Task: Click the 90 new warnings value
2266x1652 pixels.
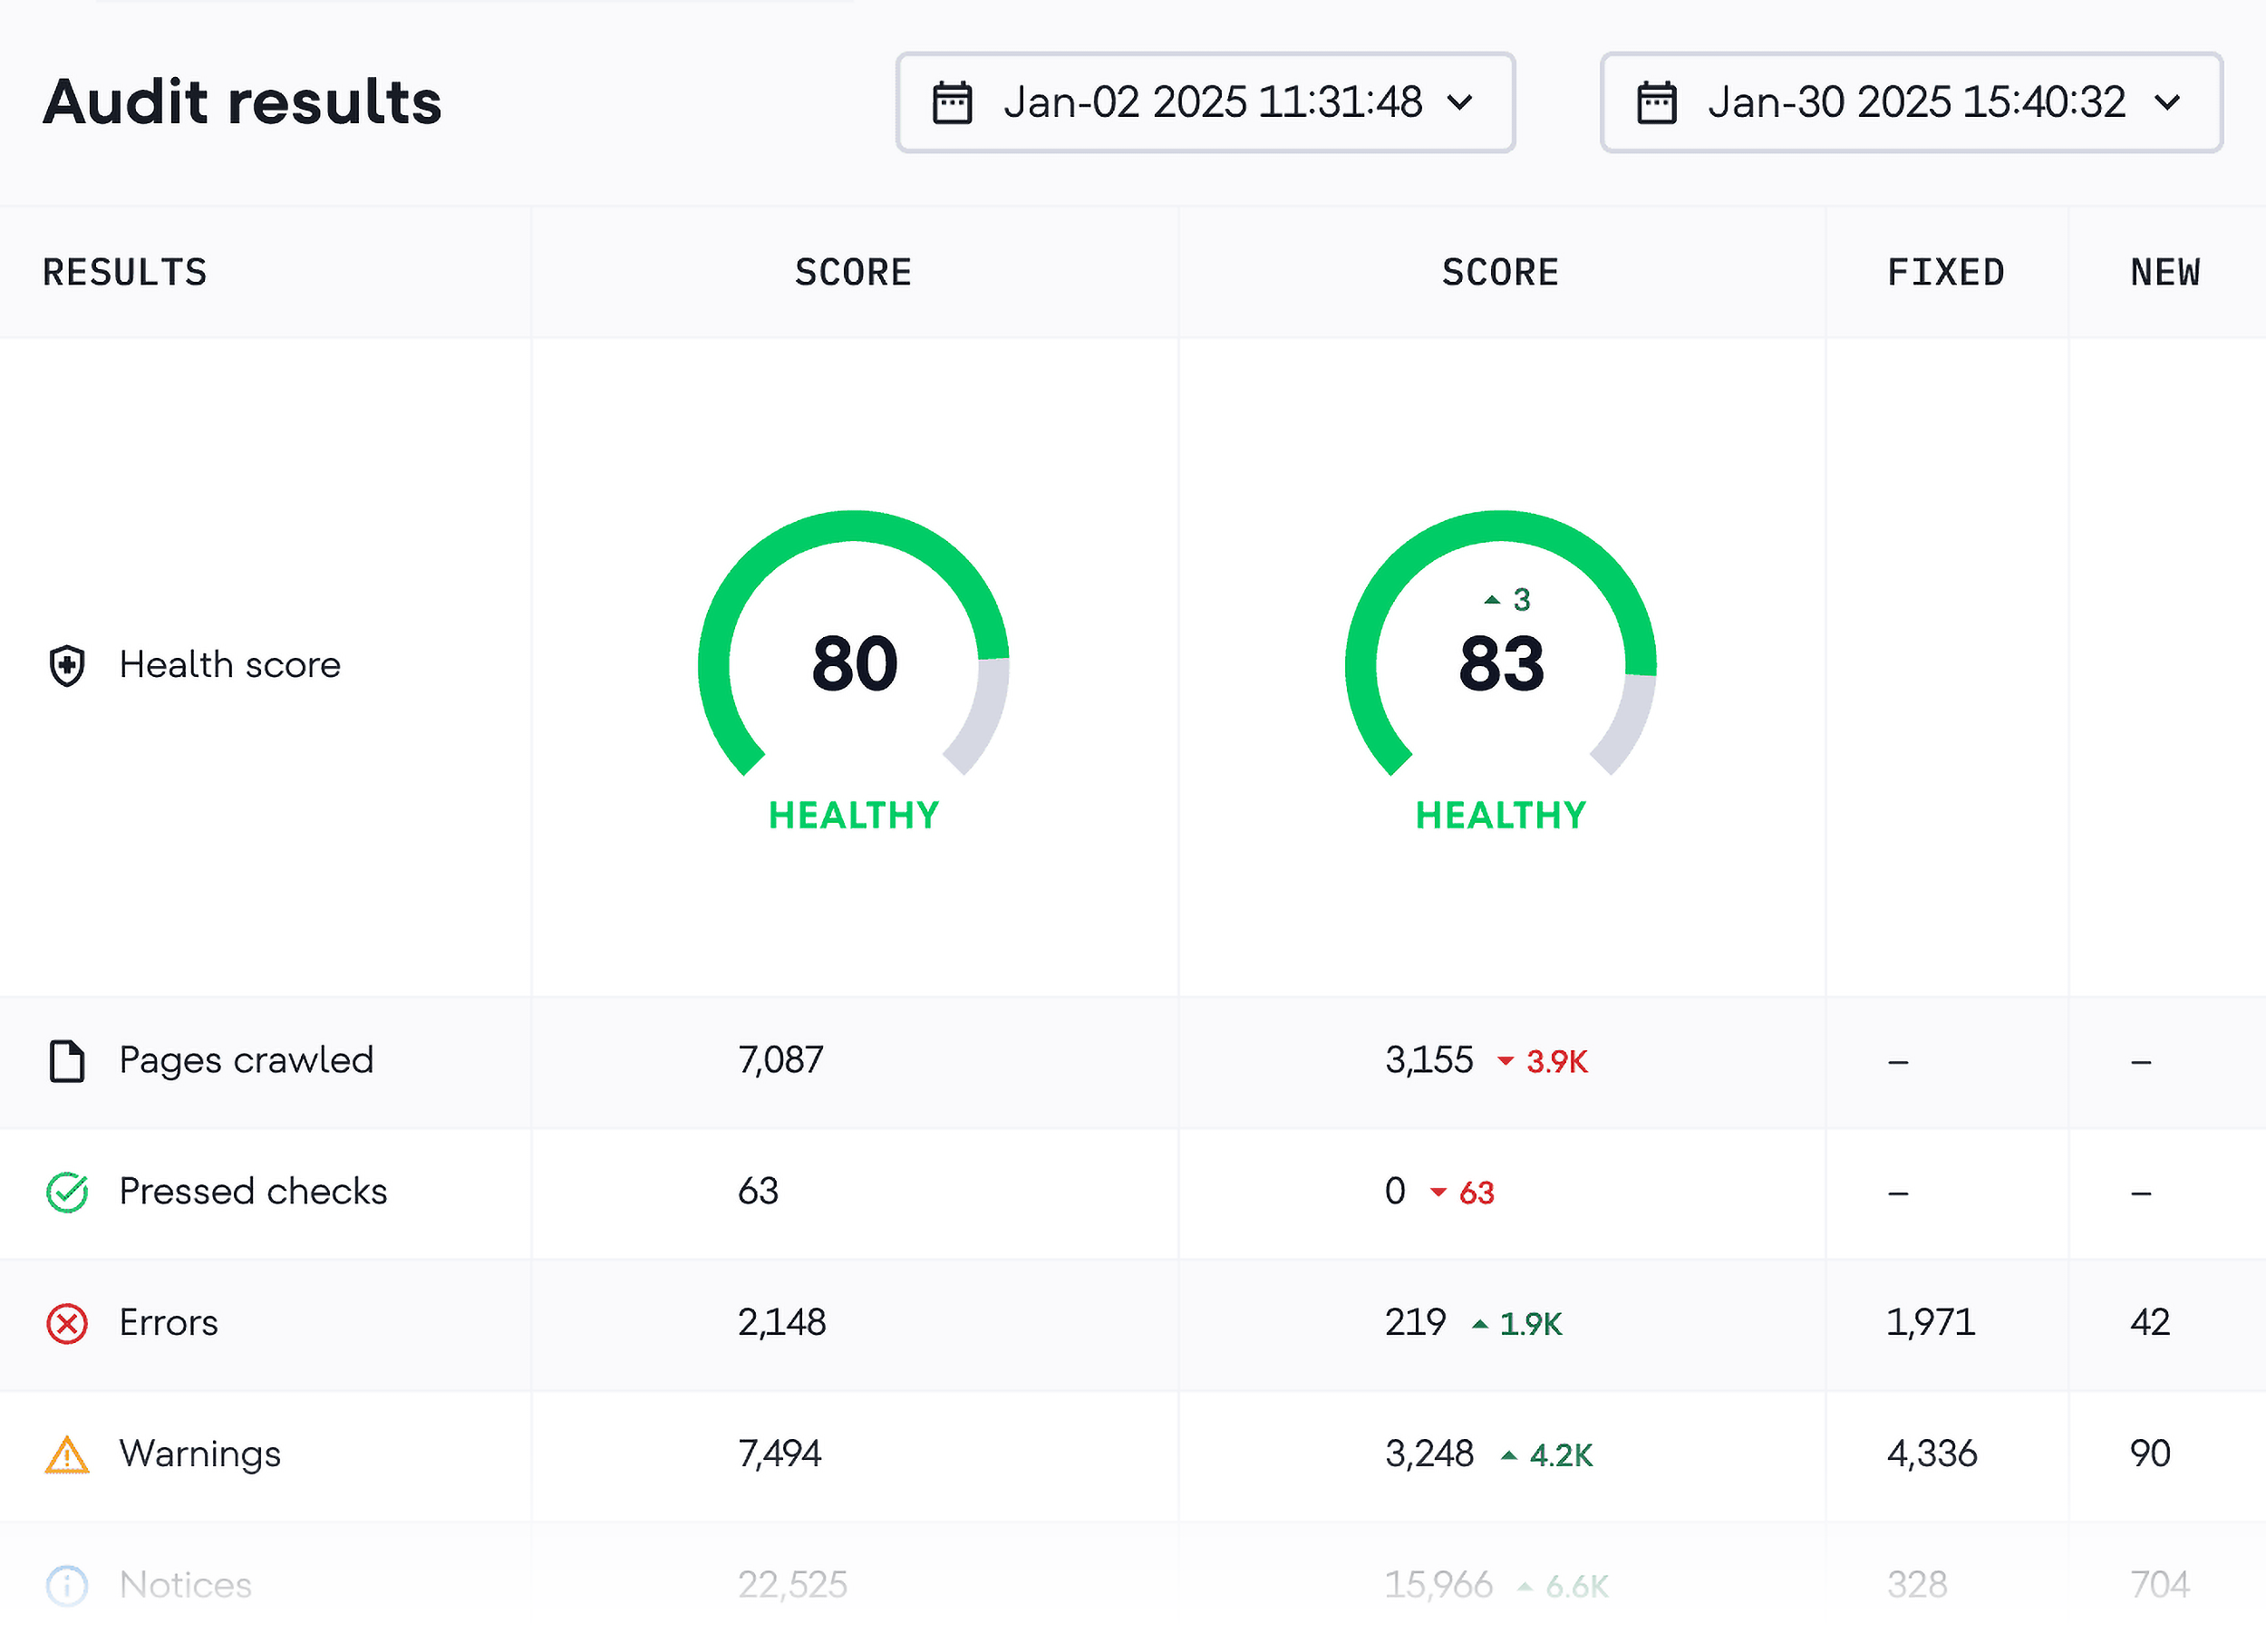Action: [2150, 1454]
